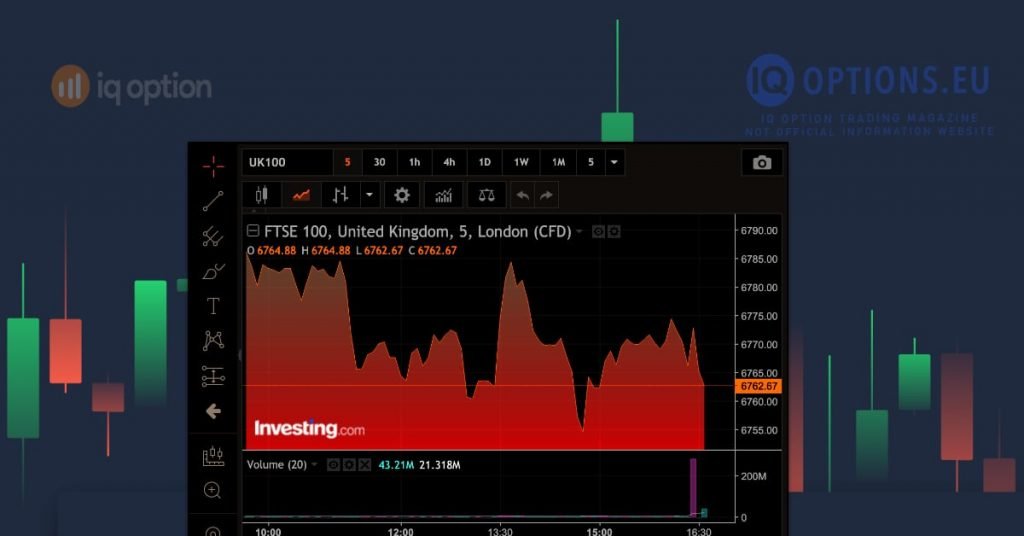
Task: Select the brush drawing tool
Action: click(x=213, y=272)
